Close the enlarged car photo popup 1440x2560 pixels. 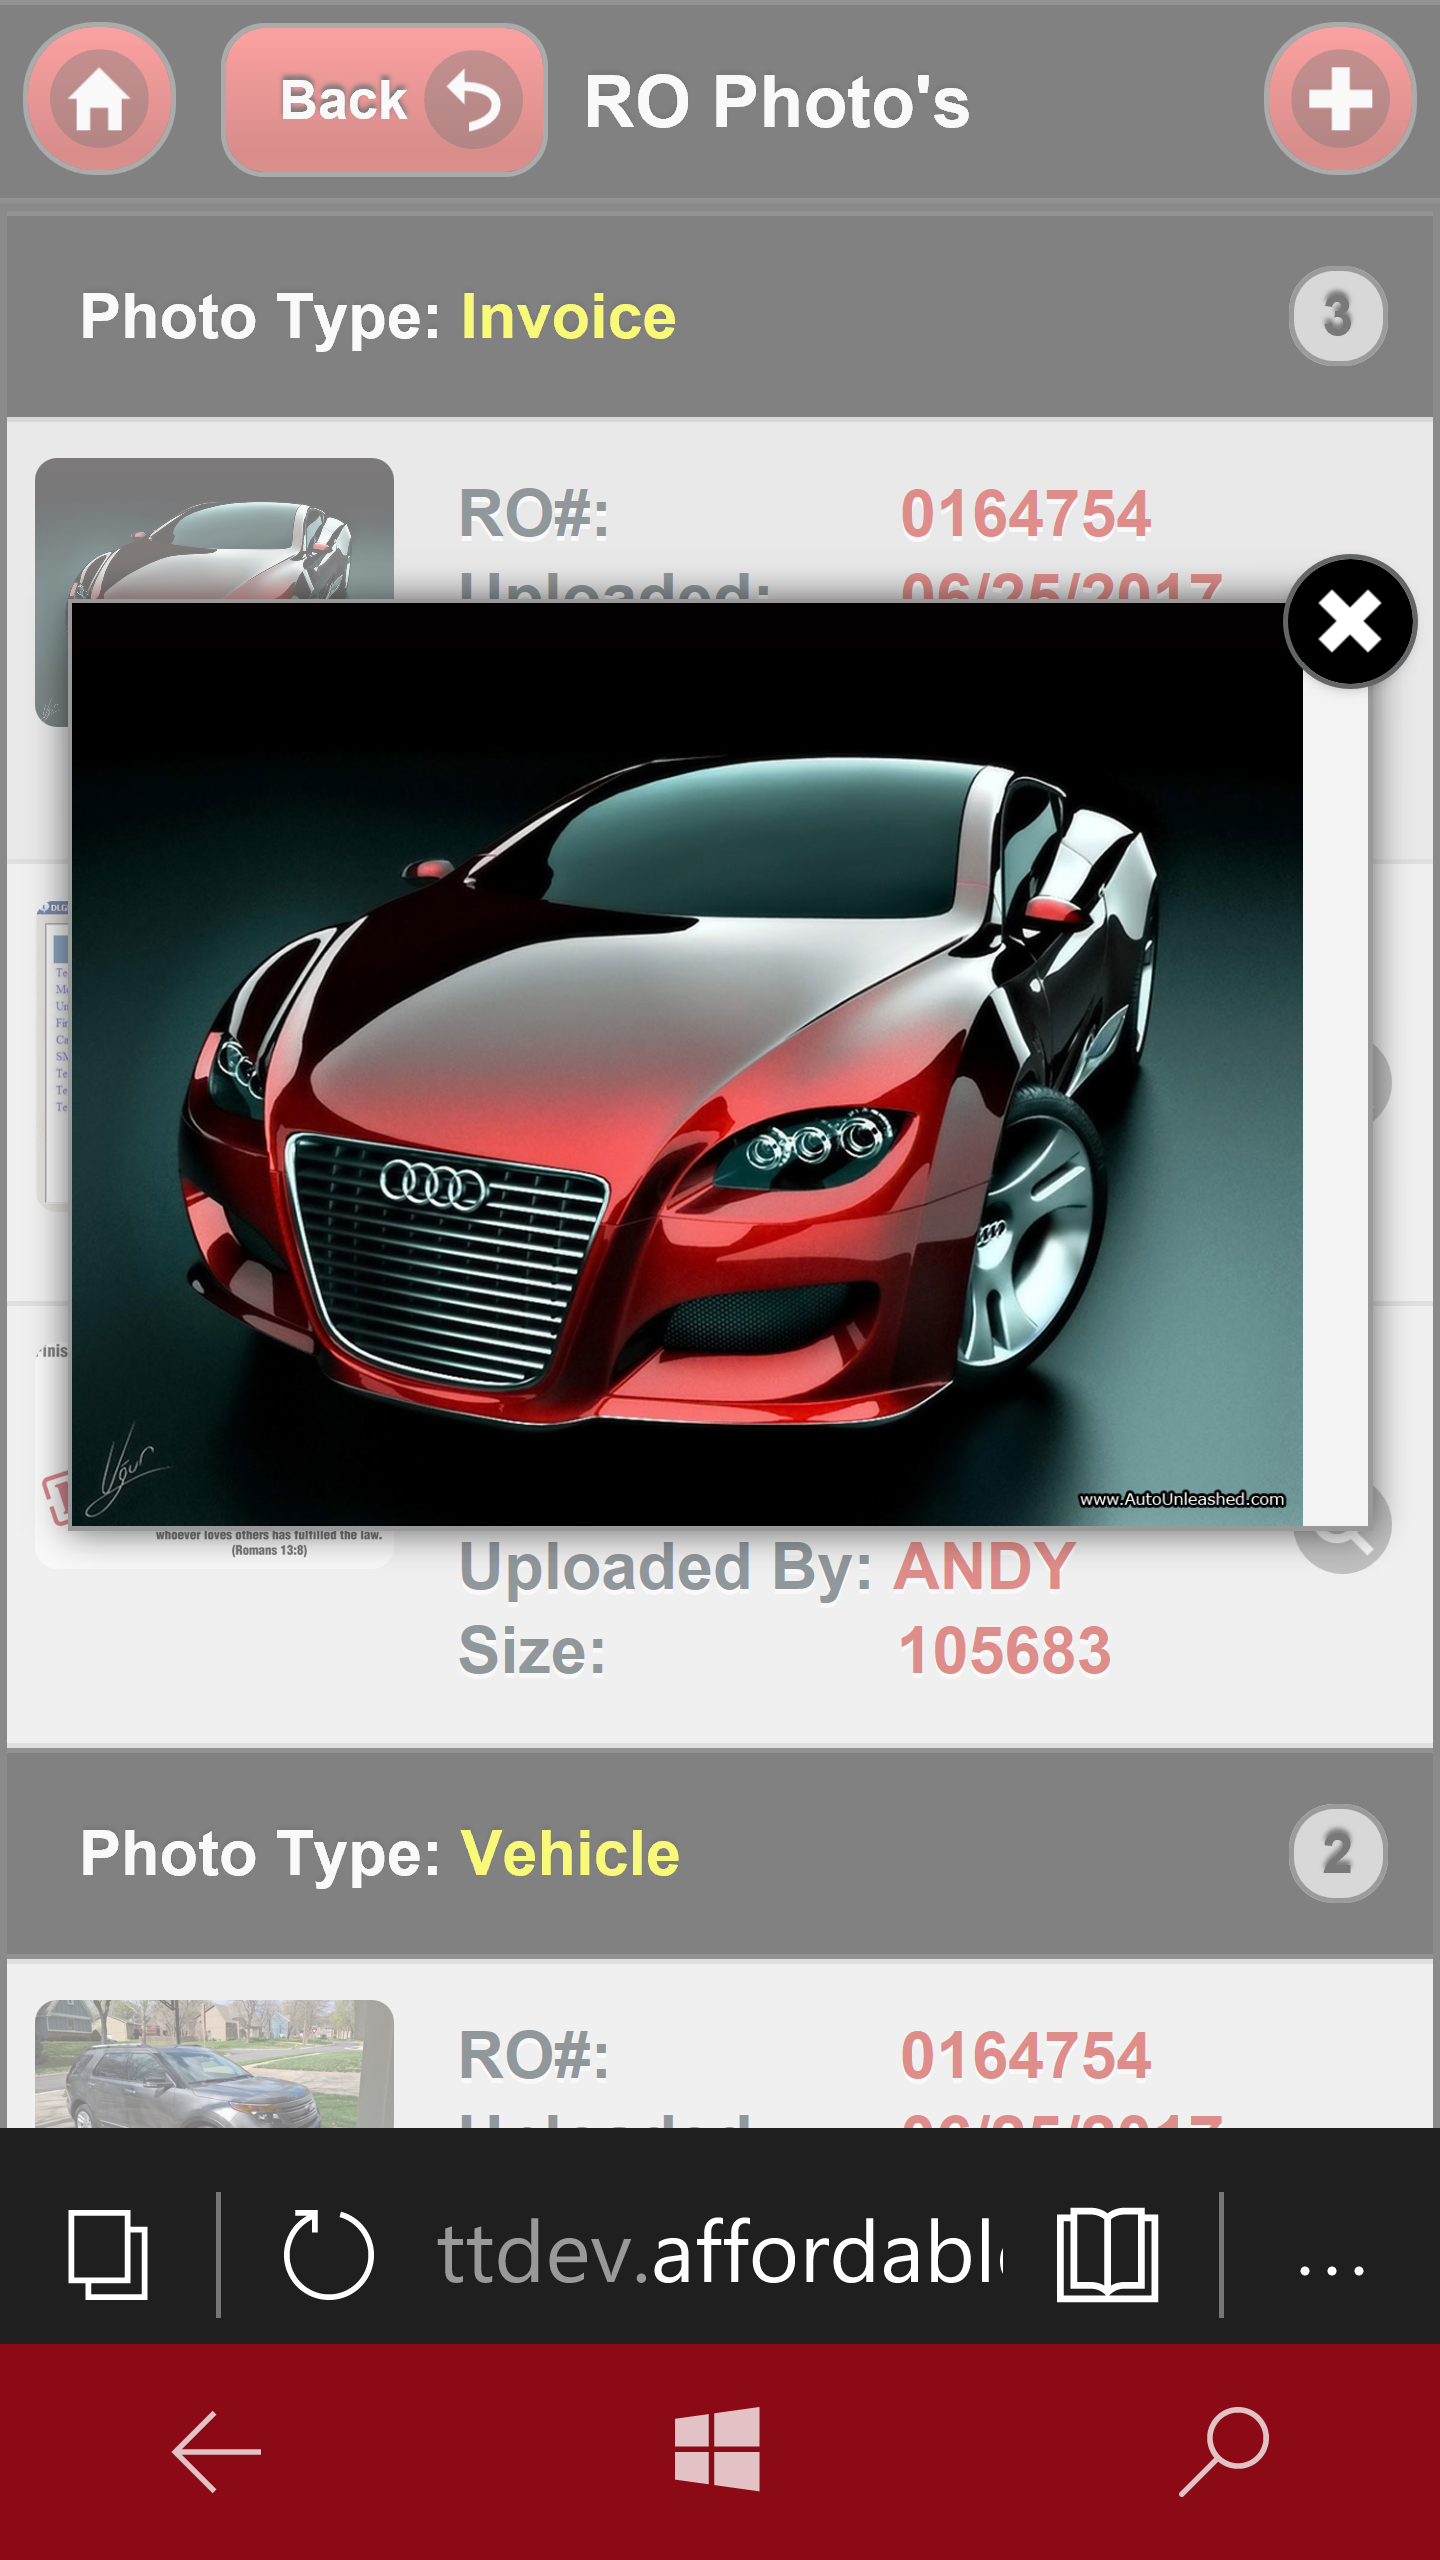1350,622
